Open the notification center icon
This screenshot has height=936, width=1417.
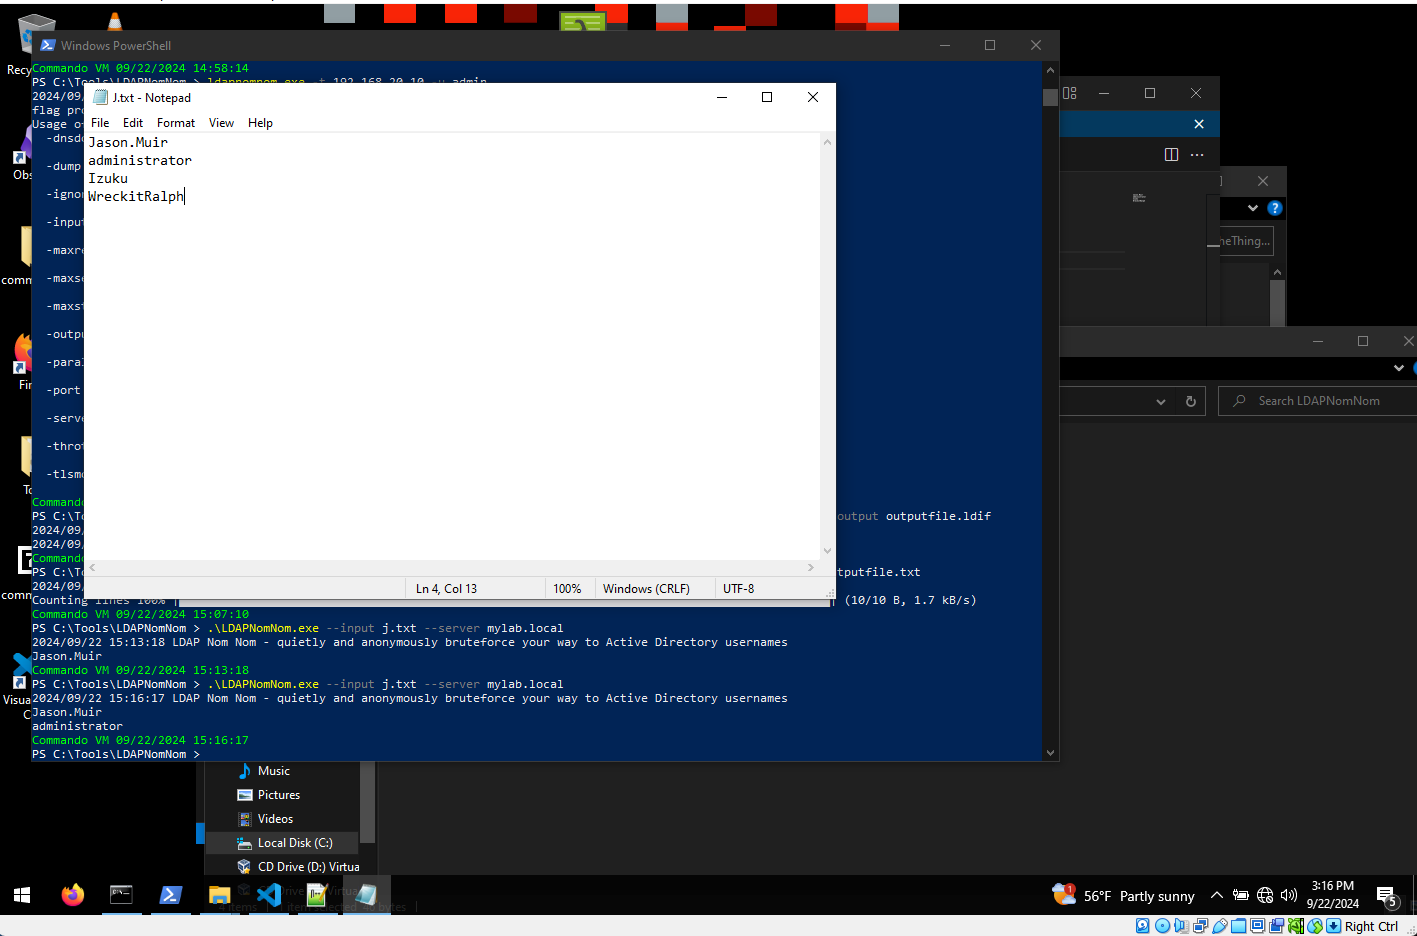pos(1386,896)
